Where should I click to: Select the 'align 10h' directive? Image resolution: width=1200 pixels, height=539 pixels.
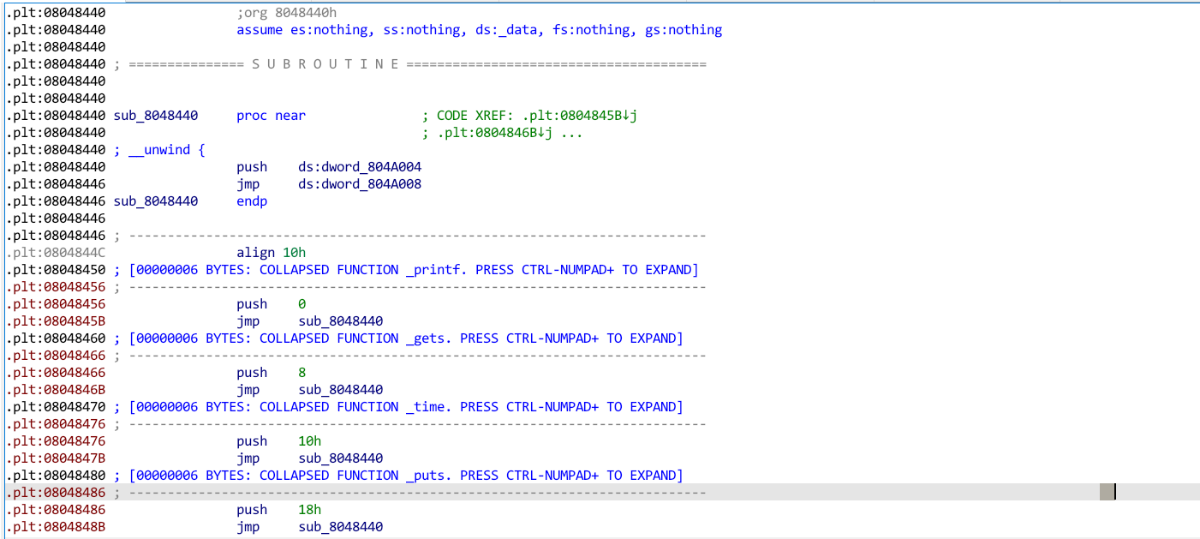click(x=272, y=253)
